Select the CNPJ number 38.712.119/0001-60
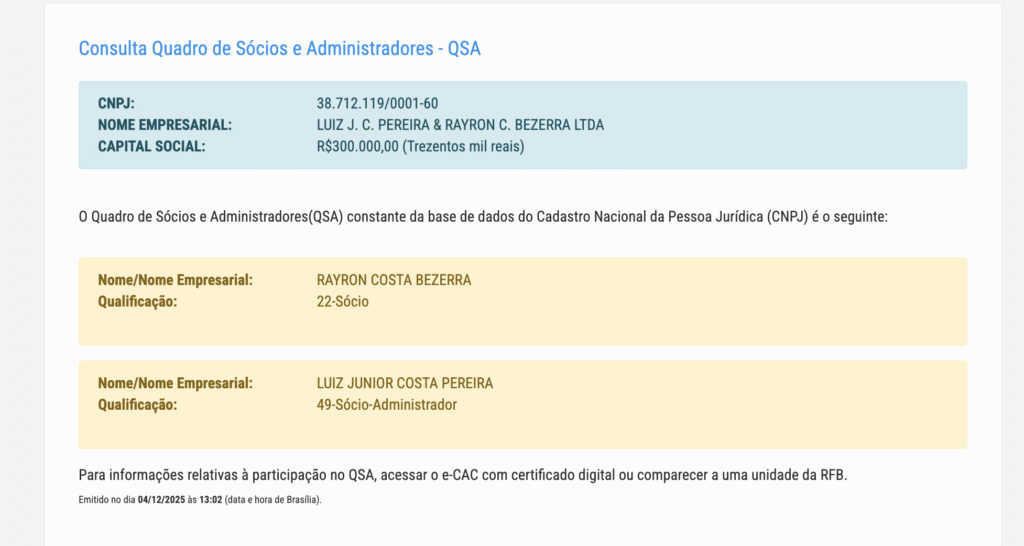This screenshot has width=1024, height=546. (377, 103)
